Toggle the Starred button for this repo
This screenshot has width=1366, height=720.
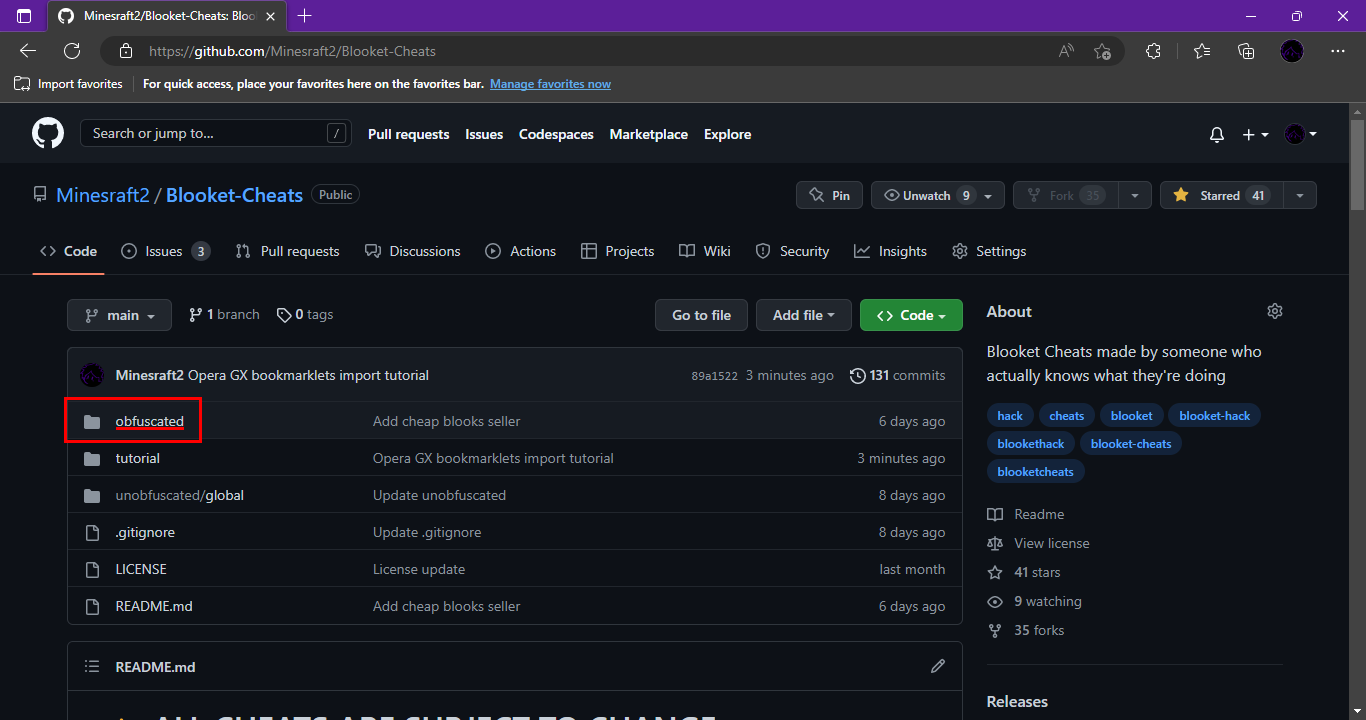1220,195
